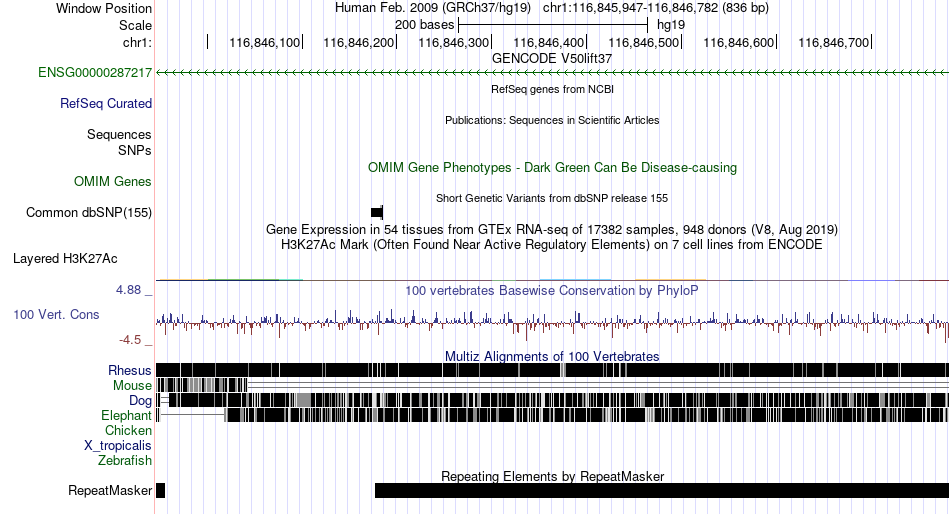Click the black dbSNP variant marker
This screenshot has width=950, height=514.
[377, 212]
